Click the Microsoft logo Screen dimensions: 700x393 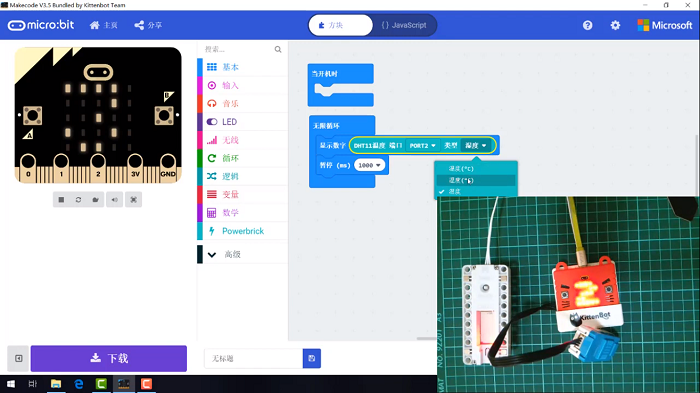click(665, 25)
